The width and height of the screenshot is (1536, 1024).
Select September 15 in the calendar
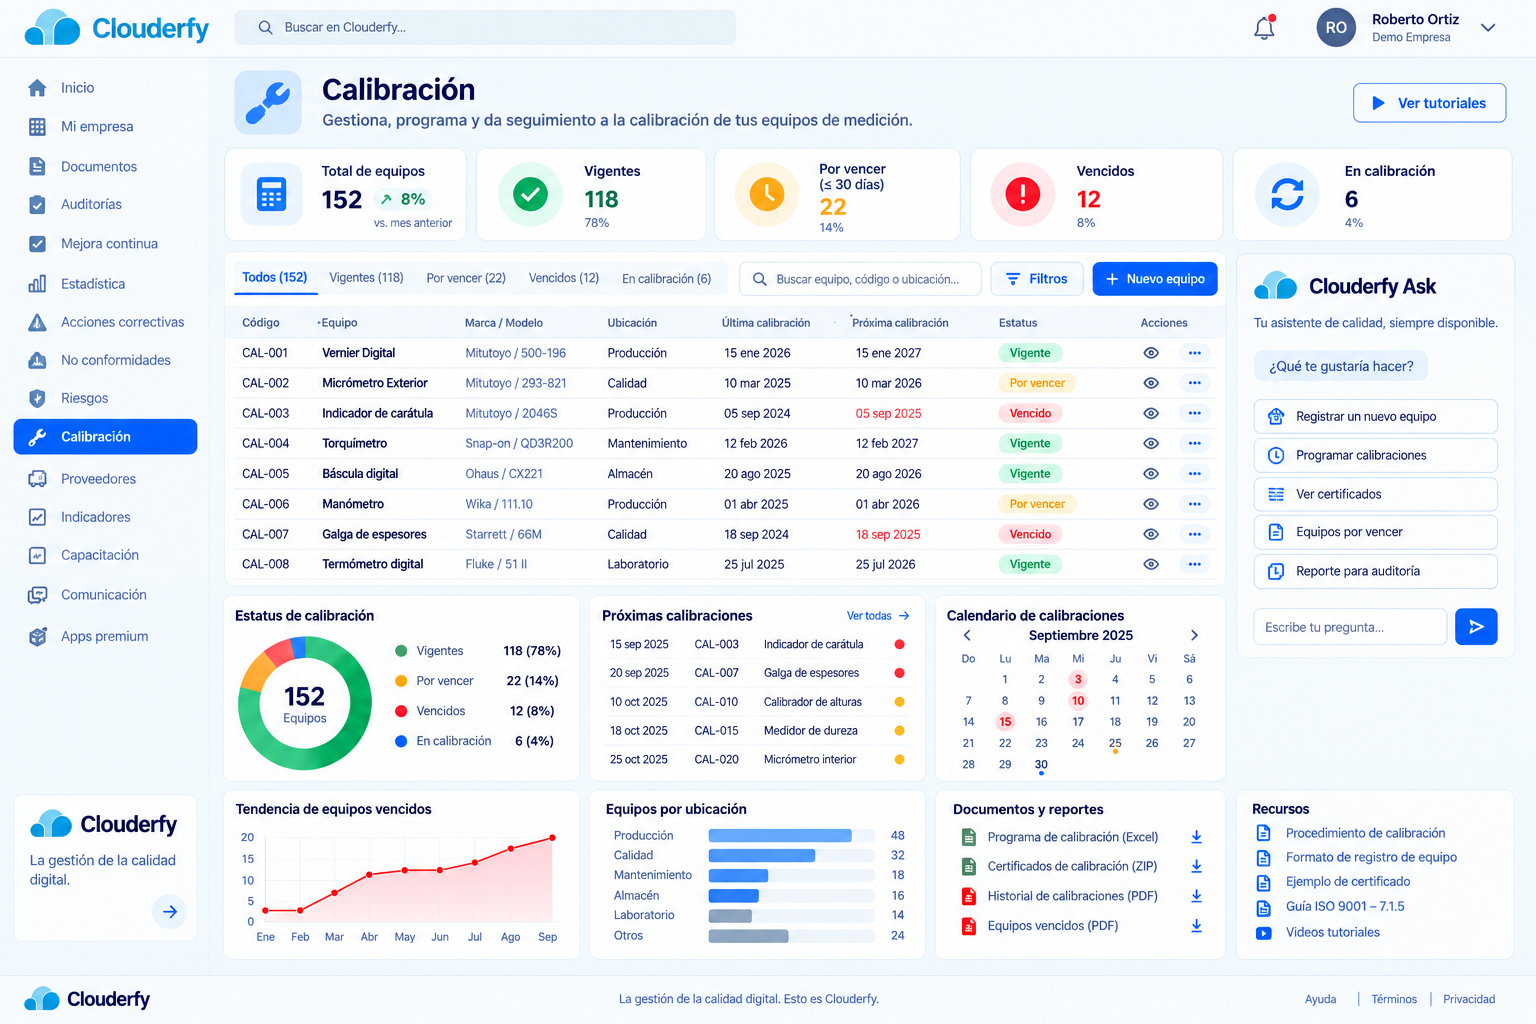click(x=1005, y=722)
